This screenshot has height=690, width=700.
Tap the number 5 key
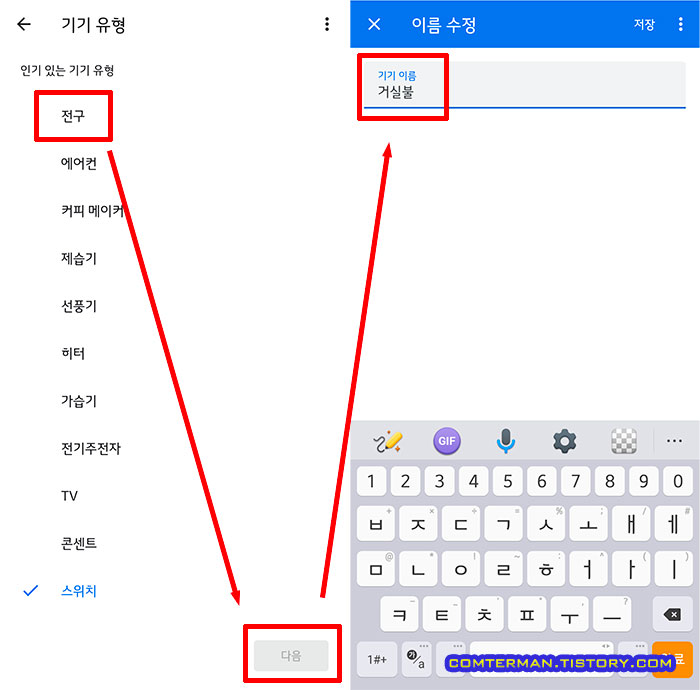[508, 481]
